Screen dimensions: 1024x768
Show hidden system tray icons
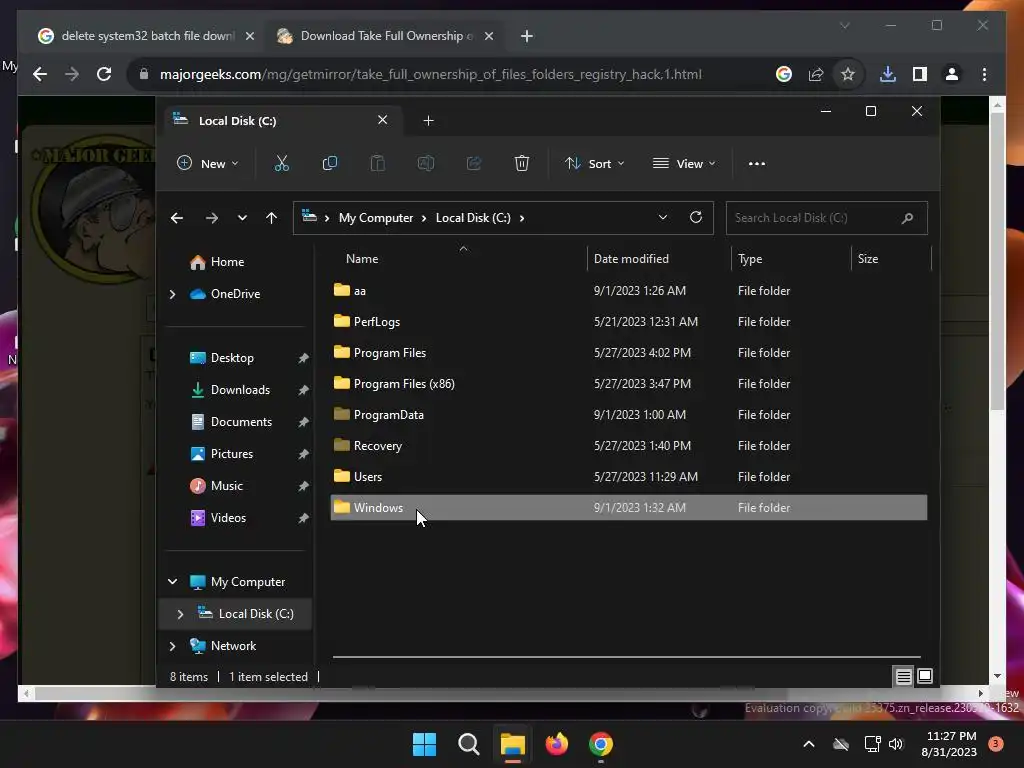(x=808, y=744)
